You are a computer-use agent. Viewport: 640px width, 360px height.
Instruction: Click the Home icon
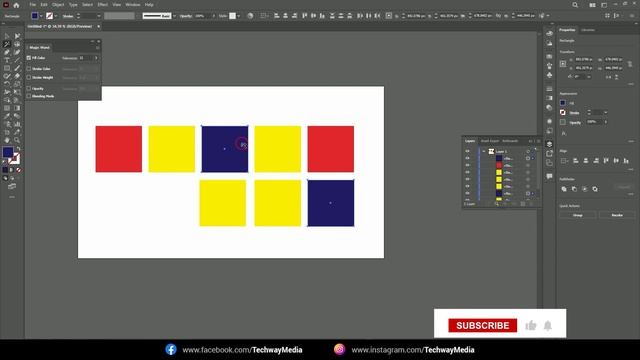click(16, 5)
